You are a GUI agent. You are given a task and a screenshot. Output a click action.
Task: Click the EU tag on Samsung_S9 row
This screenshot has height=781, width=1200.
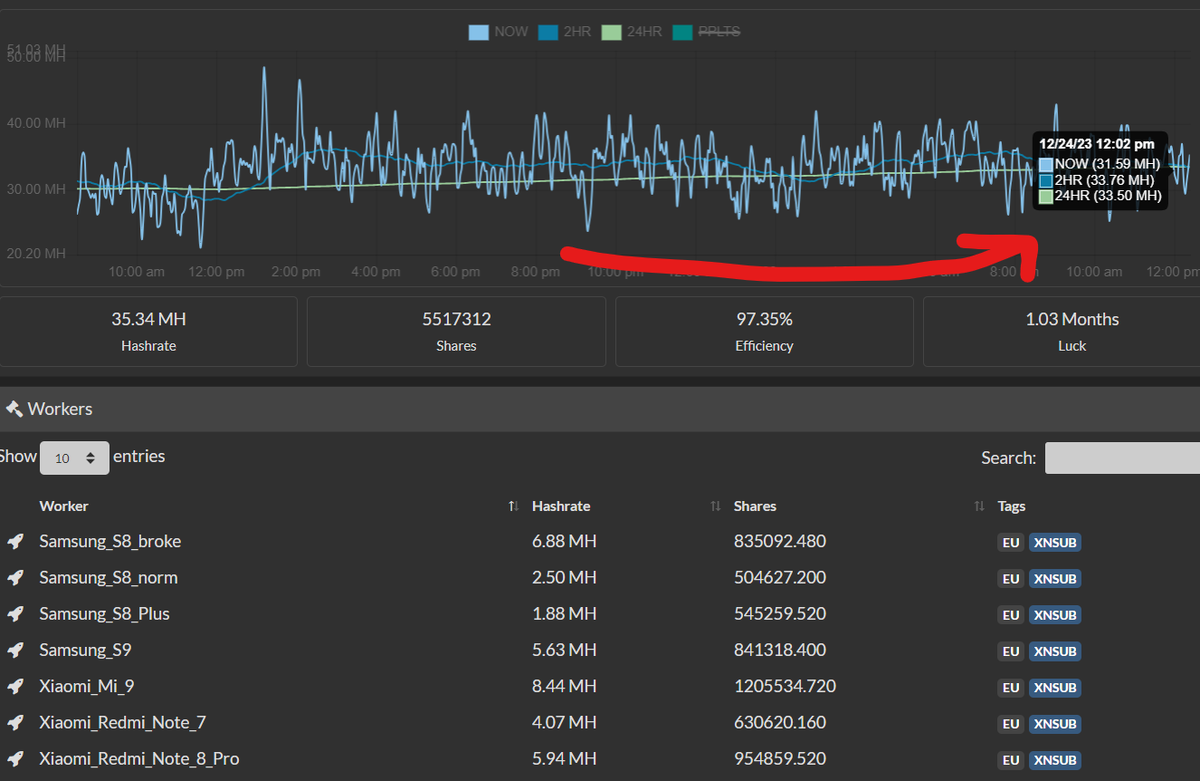click(x=1011, y=651)
